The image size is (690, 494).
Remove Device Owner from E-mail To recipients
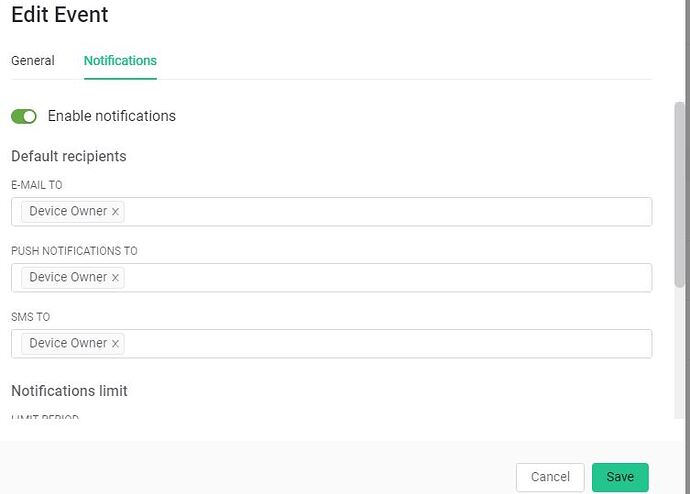[x=116, y=212]
